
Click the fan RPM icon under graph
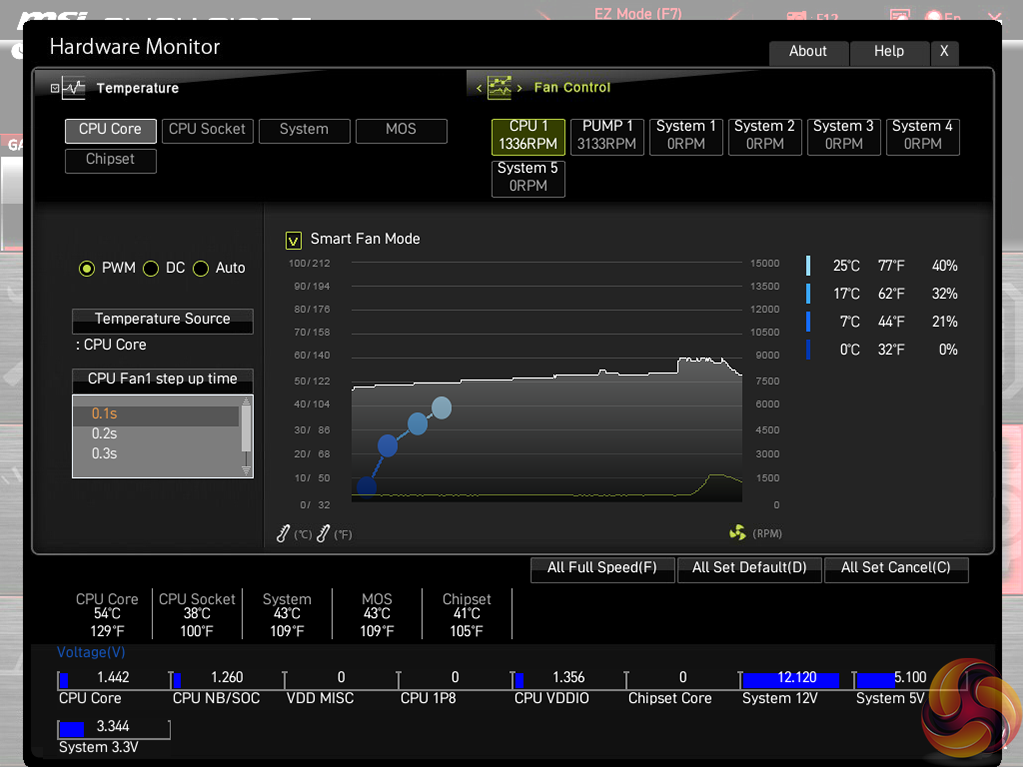[738, 533]
